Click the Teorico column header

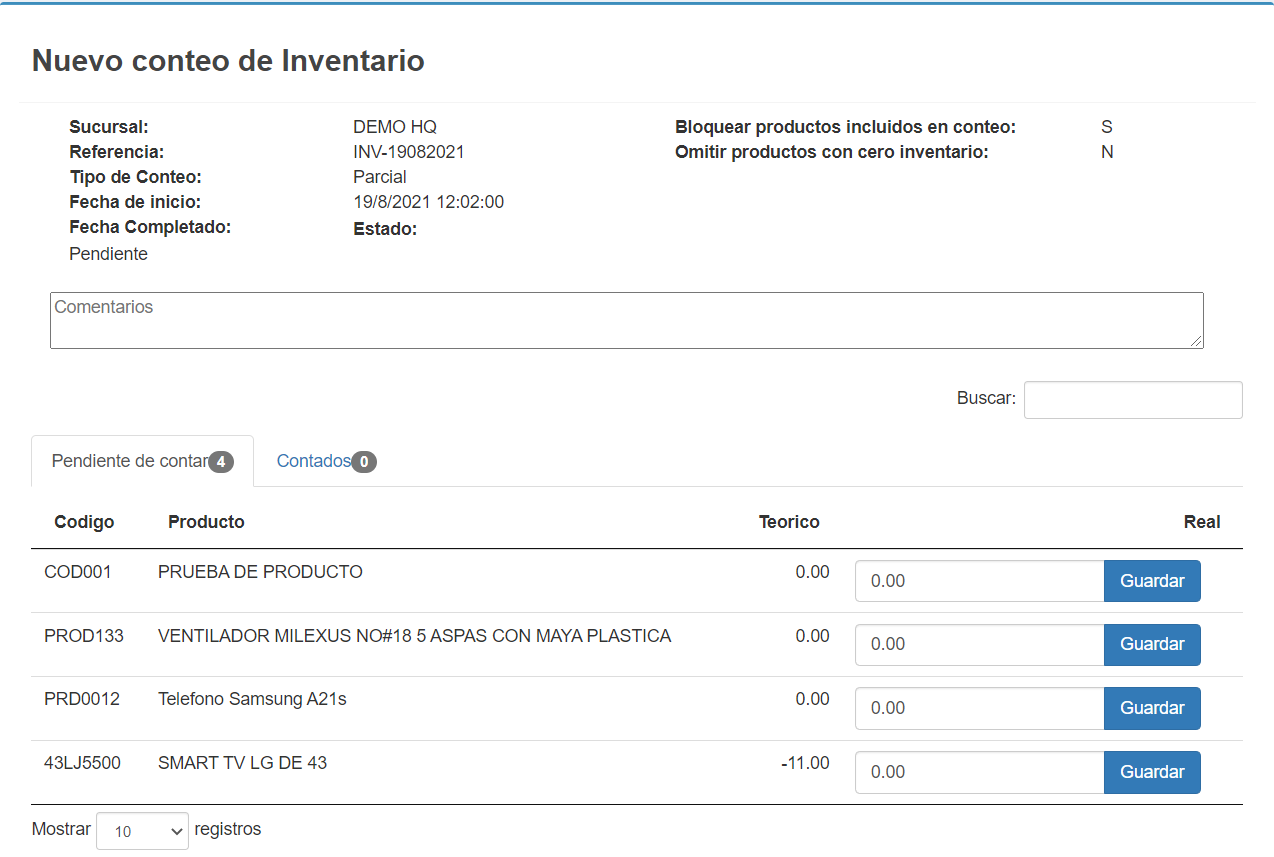(789, 521)
